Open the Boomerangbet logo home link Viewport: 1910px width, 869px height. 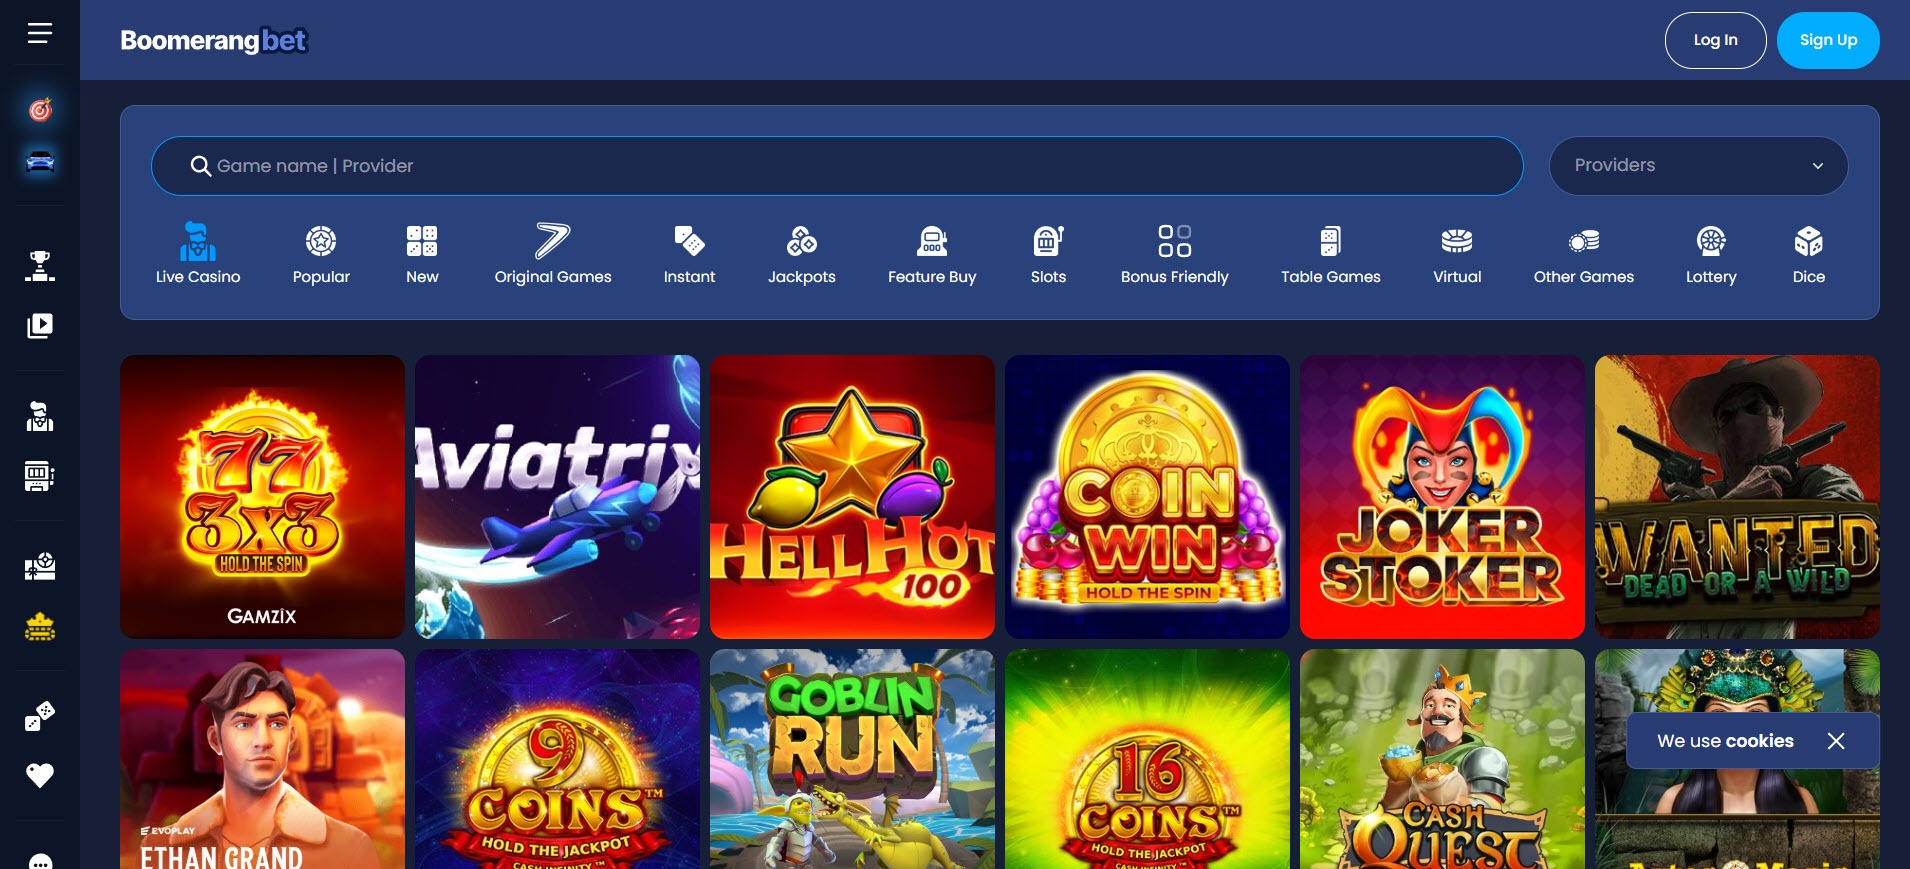point(214,40)
